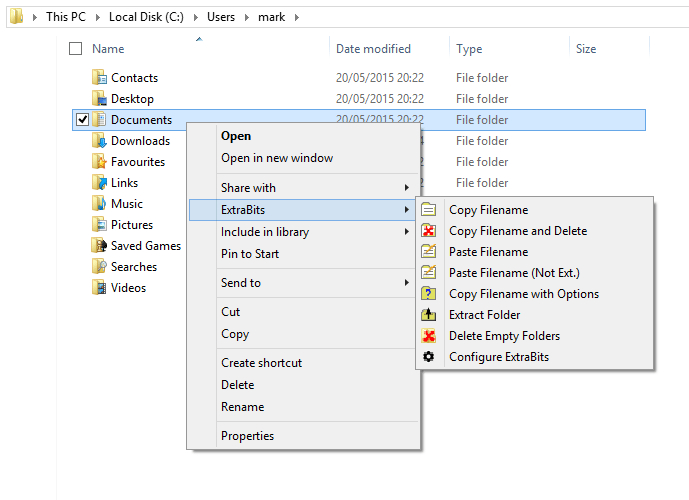689x500 pixels.
Task: Click the Saved Games folder icon
Action: [99, 246]
